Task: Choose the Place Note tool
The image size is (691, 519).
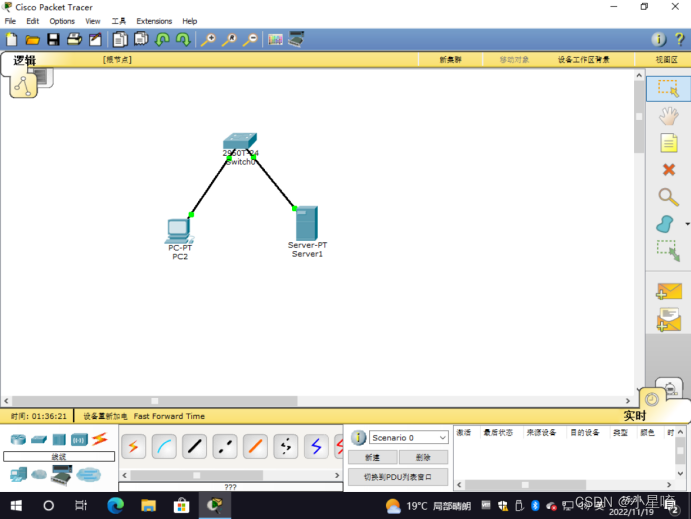Action: pyautogui.click(x=669, y=143)
